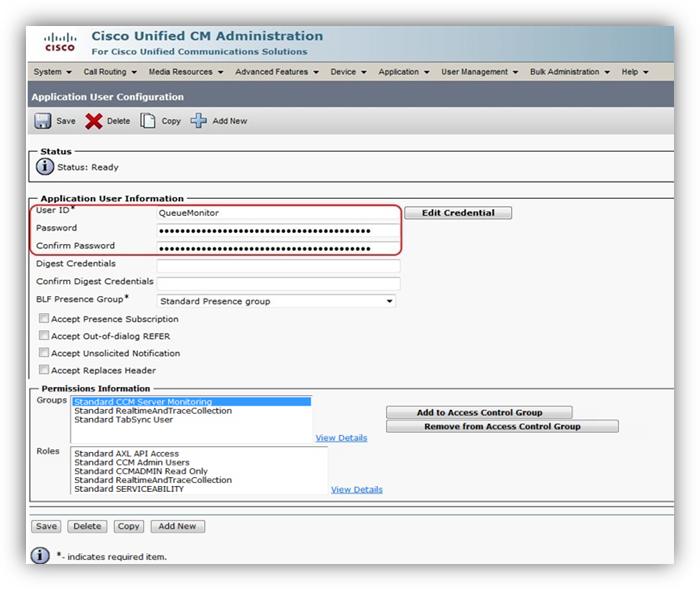700x589 pixels.
Task: Select Standard TabSync User group
Action: pyautogui.click(x=124, y=420)
